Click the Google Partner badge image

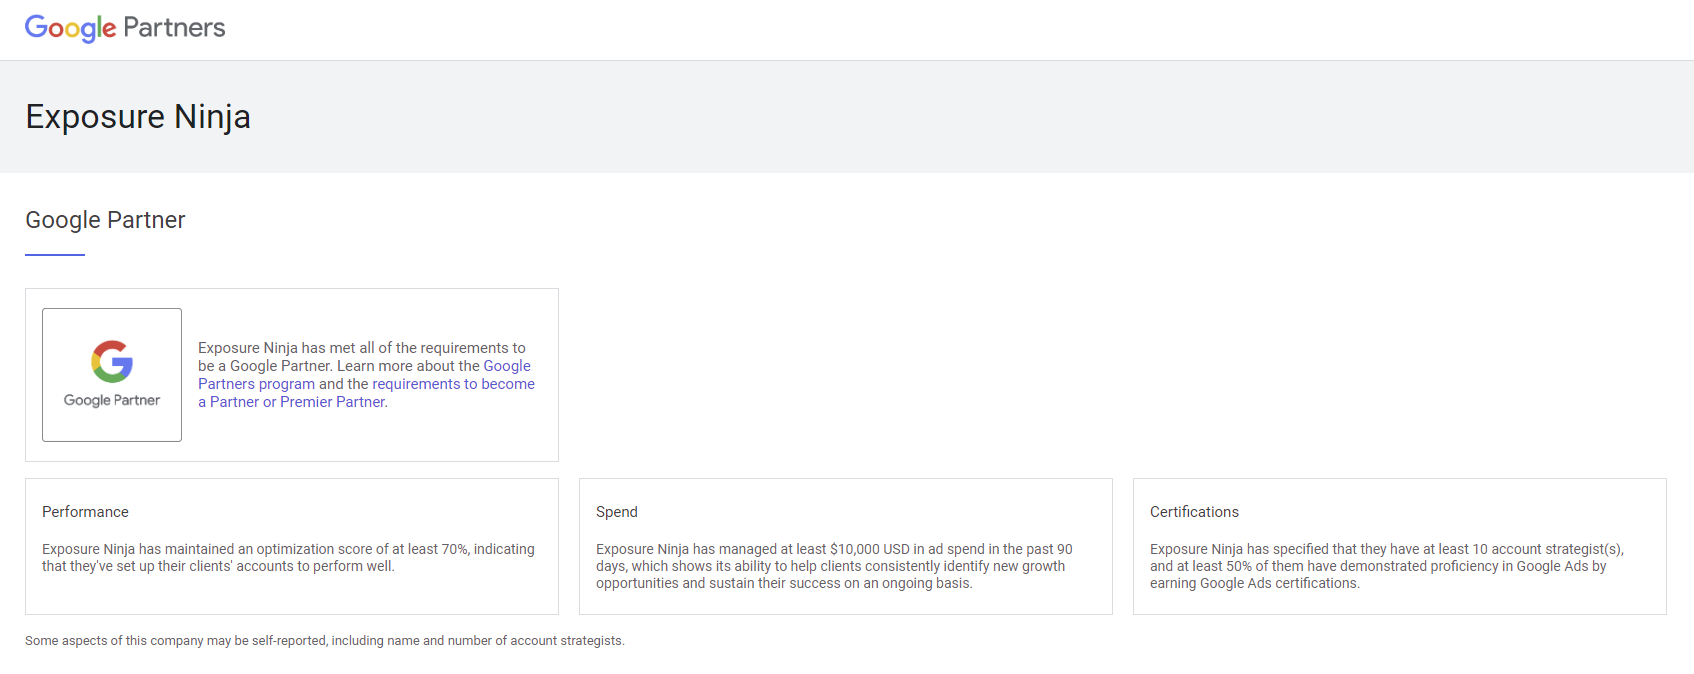(x=112, y=375)
